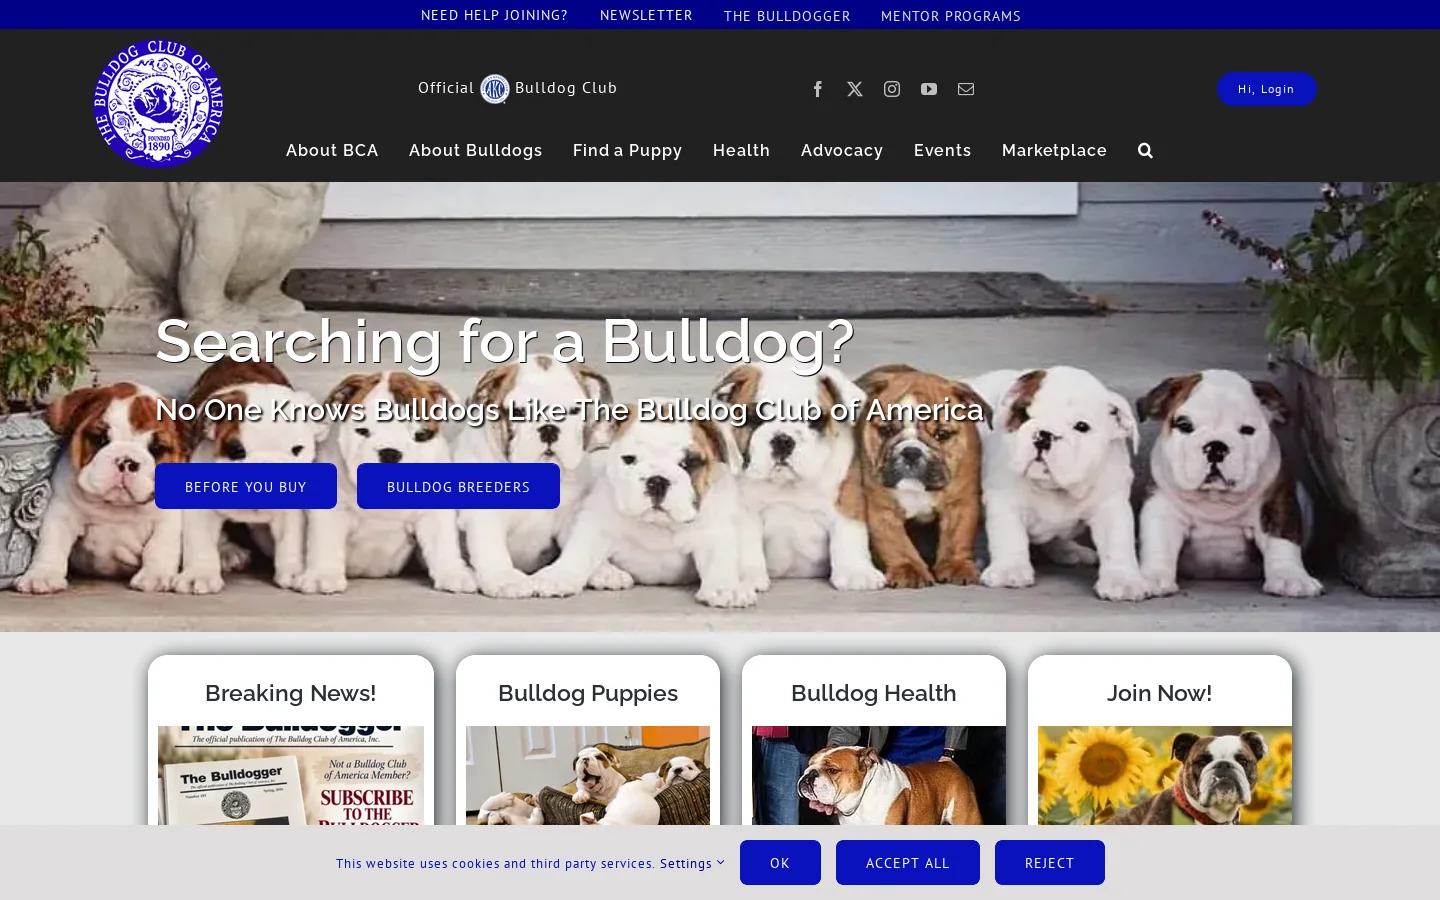Click the Accept All cookies button
1440x900 pixels.
click(908, 862)
